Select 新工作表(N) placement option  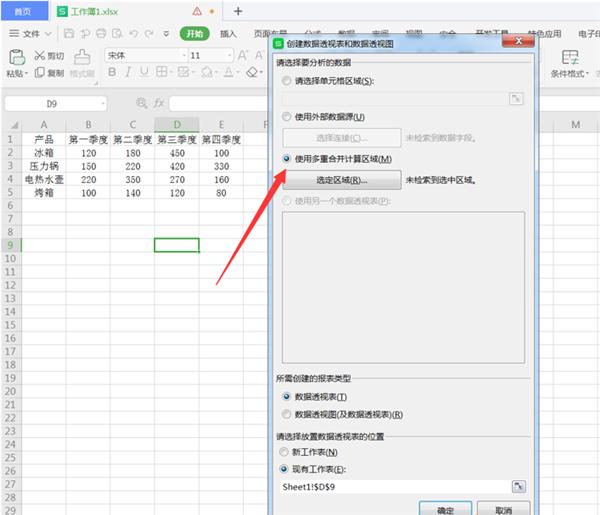284,452
